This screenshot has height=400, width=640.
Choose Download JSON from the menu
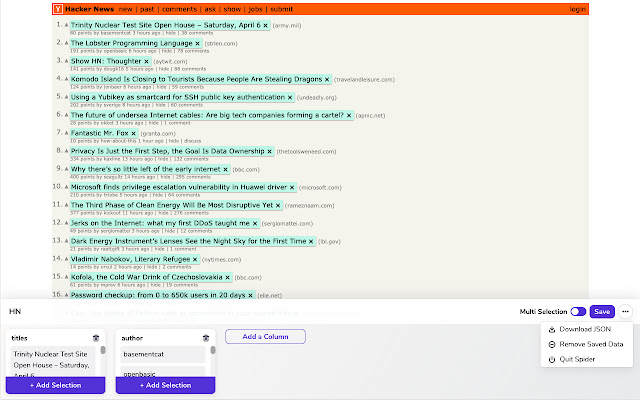tap(585, 329)
